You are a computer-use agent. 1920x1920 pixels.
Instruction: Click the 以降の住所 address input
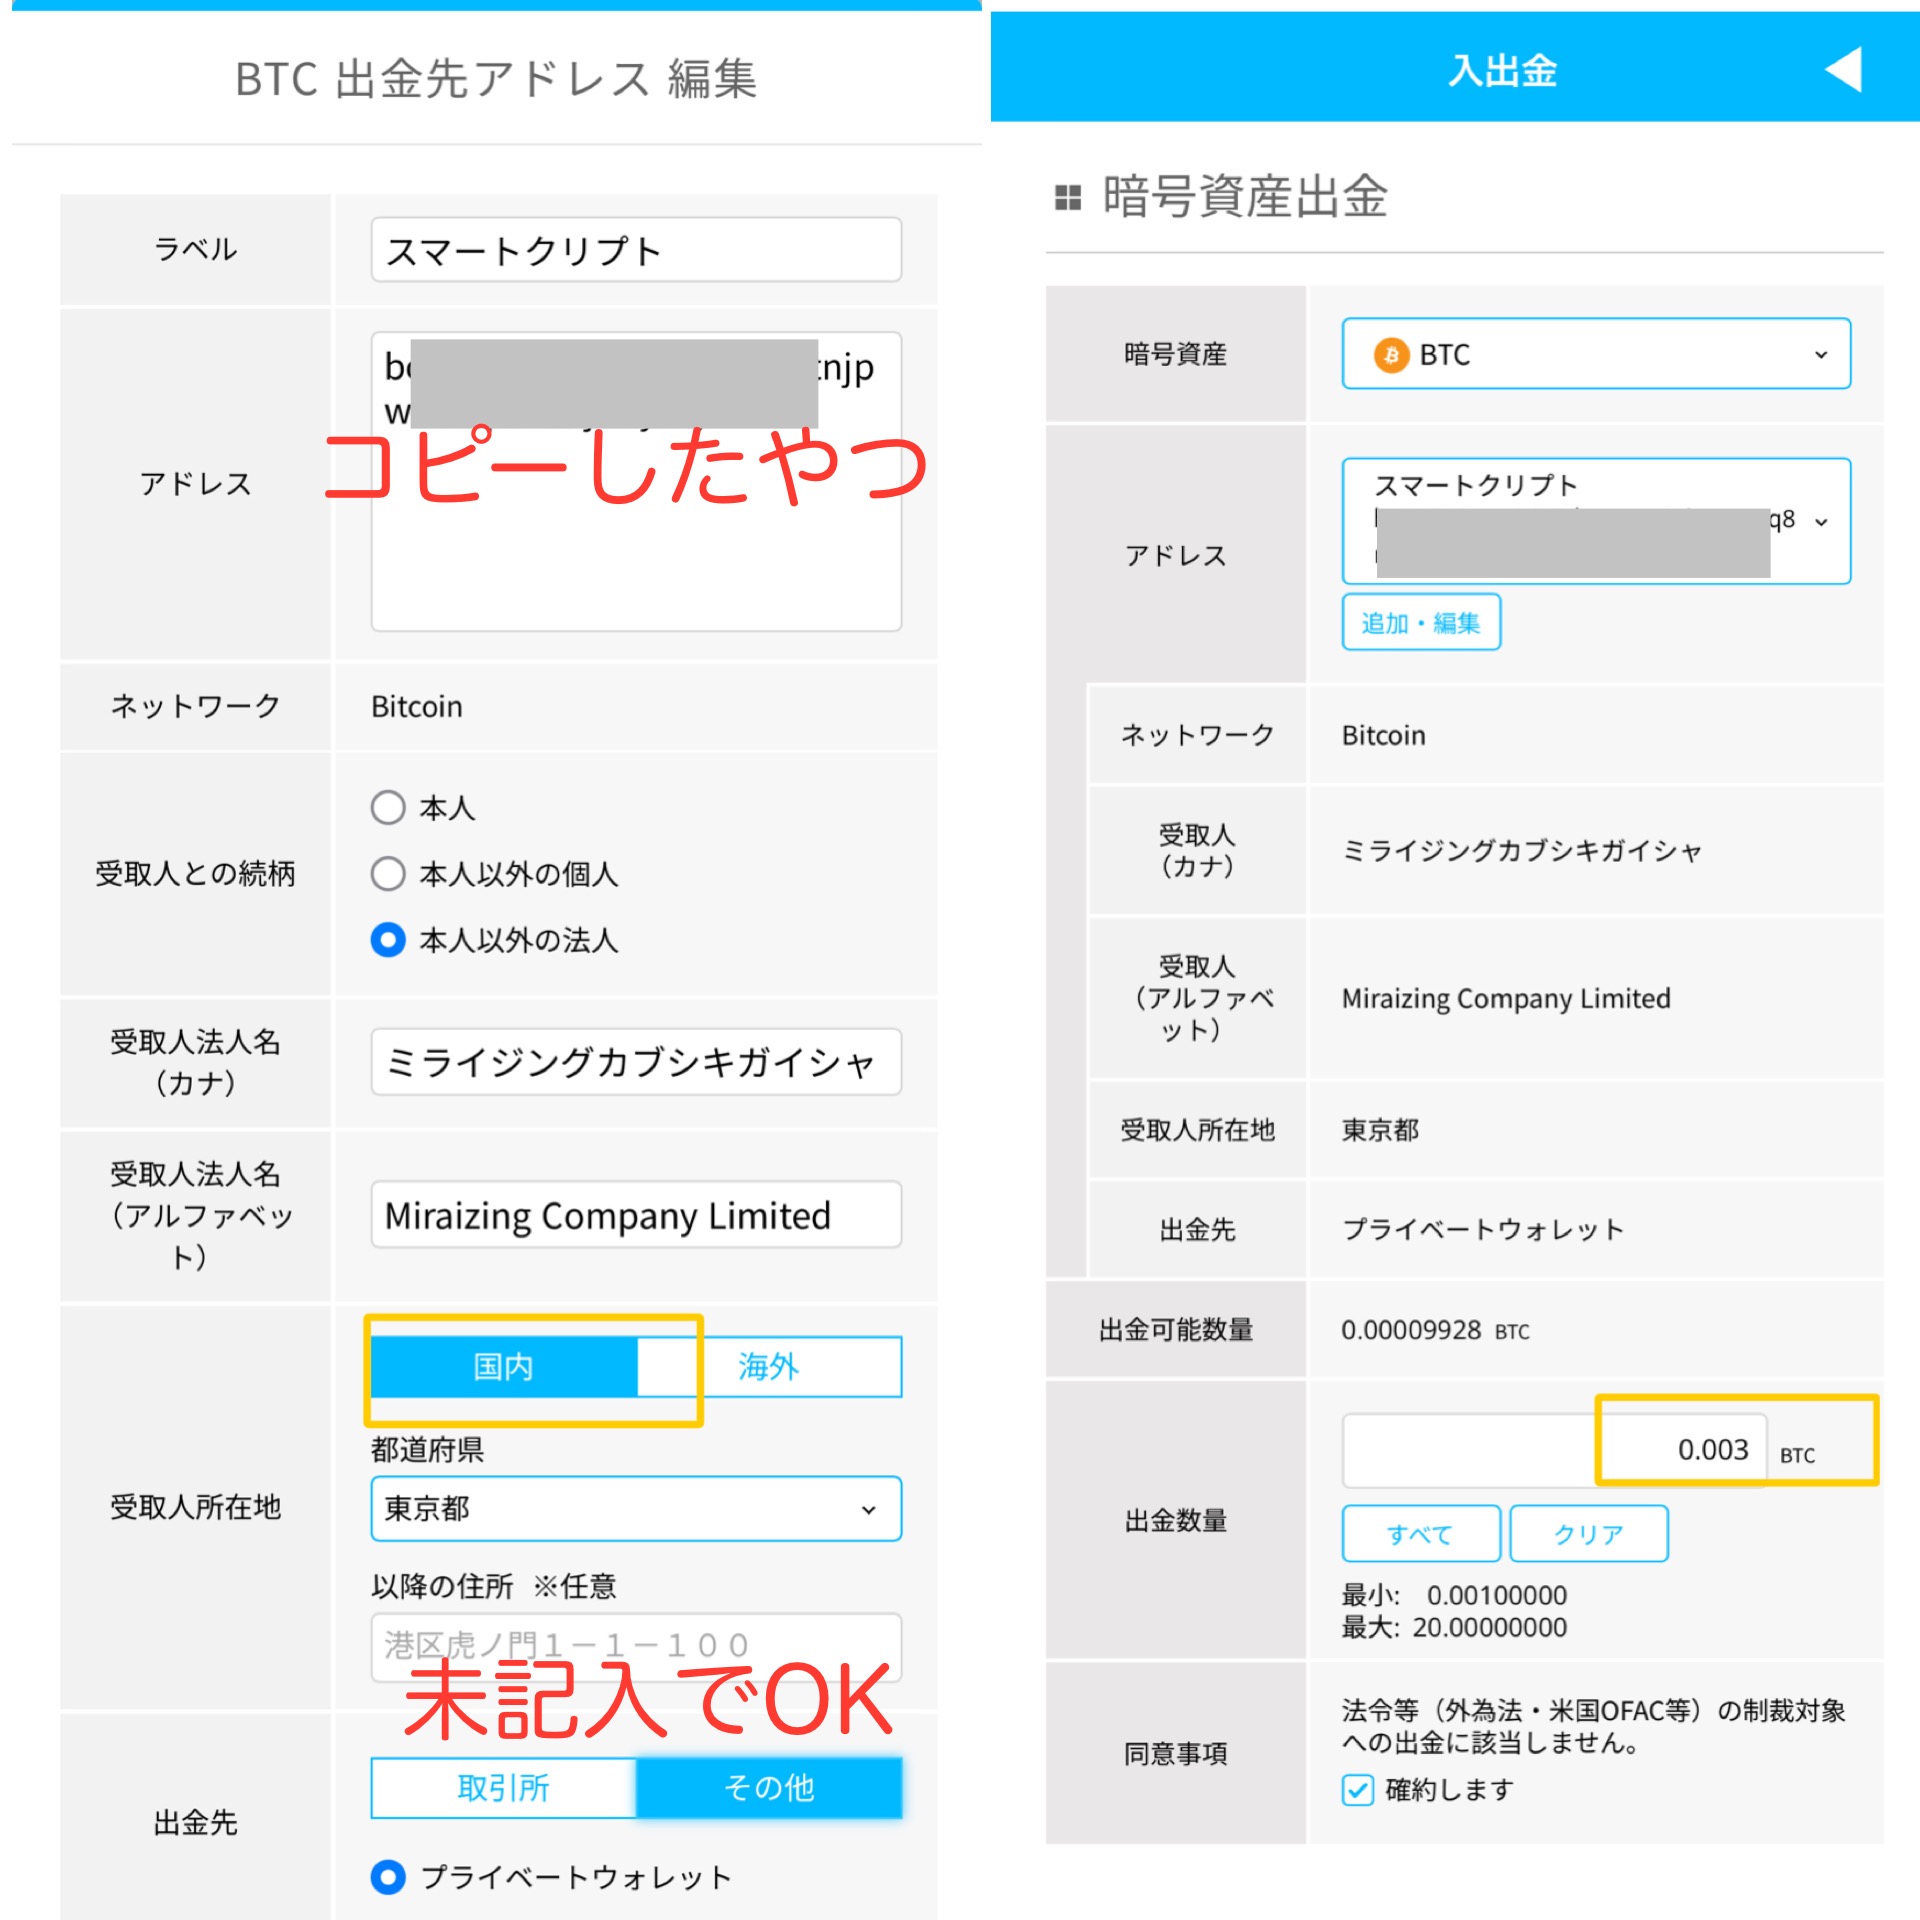tap(636, 1646)
